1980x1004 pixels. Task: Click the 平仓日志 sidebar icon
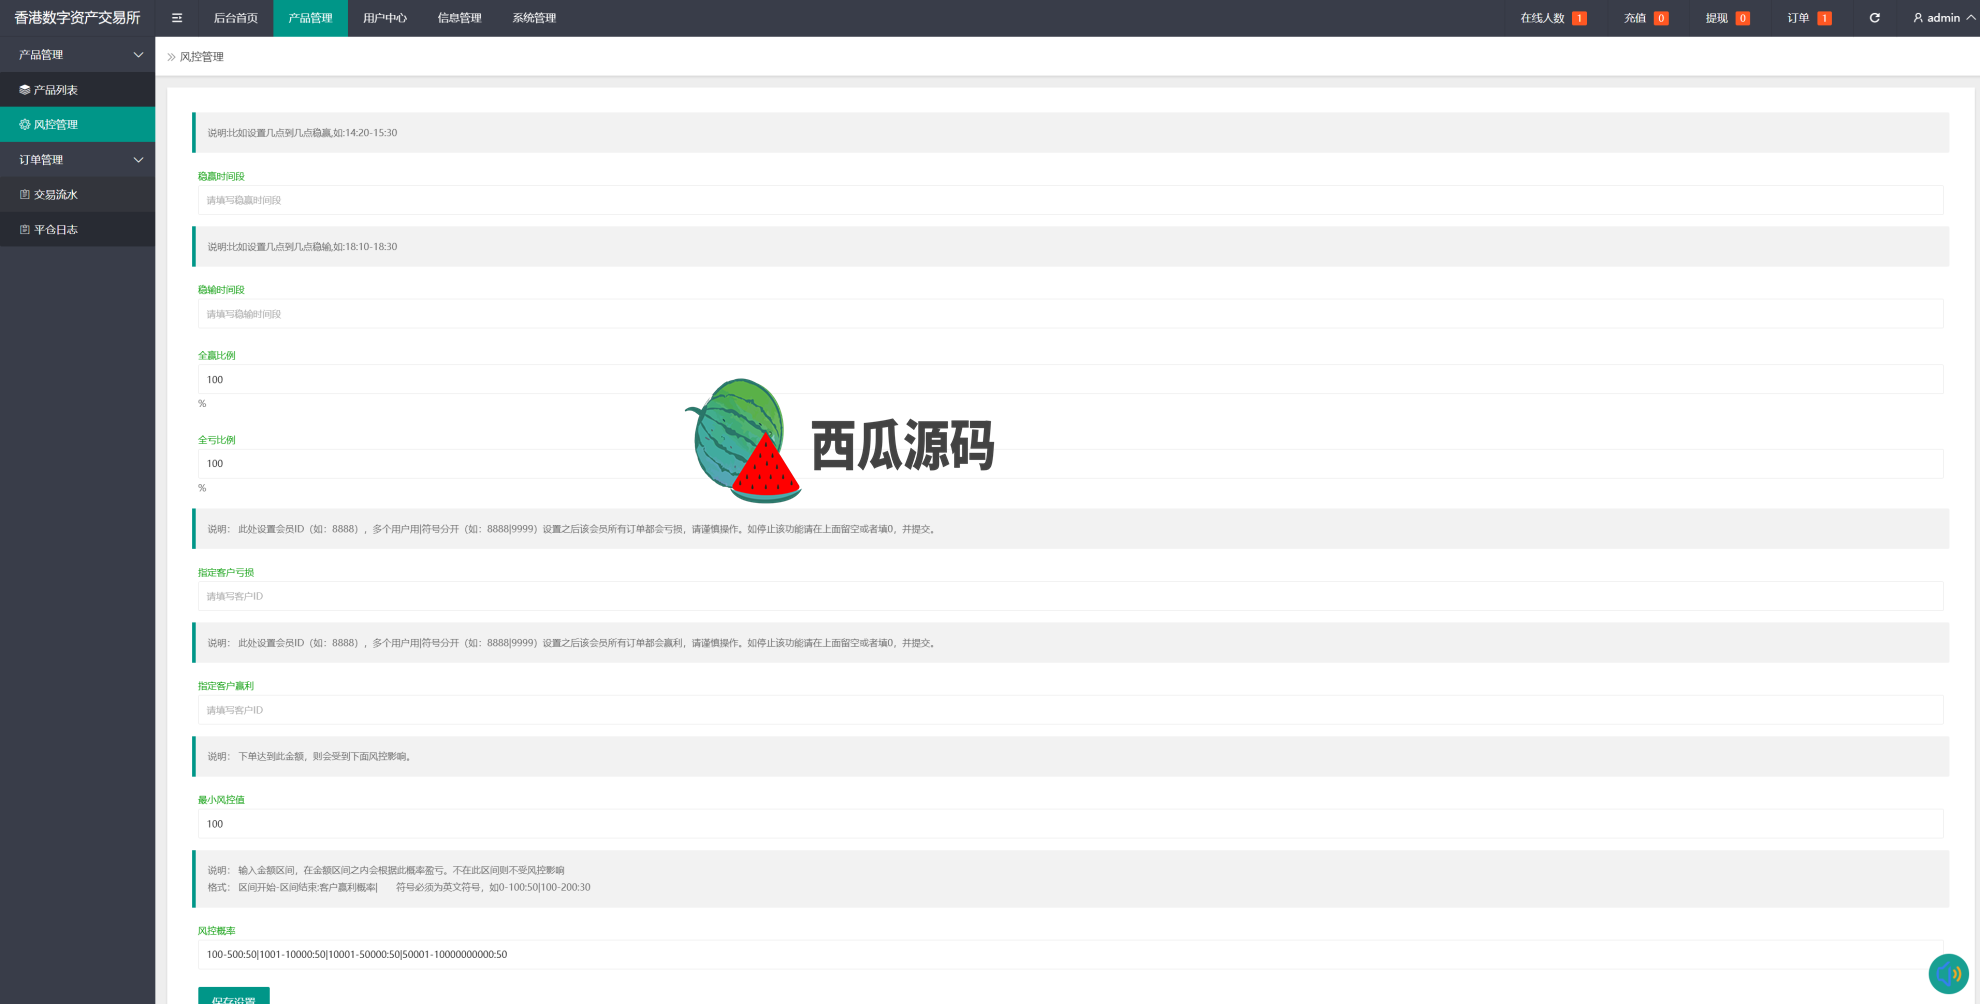coord(25,230)
